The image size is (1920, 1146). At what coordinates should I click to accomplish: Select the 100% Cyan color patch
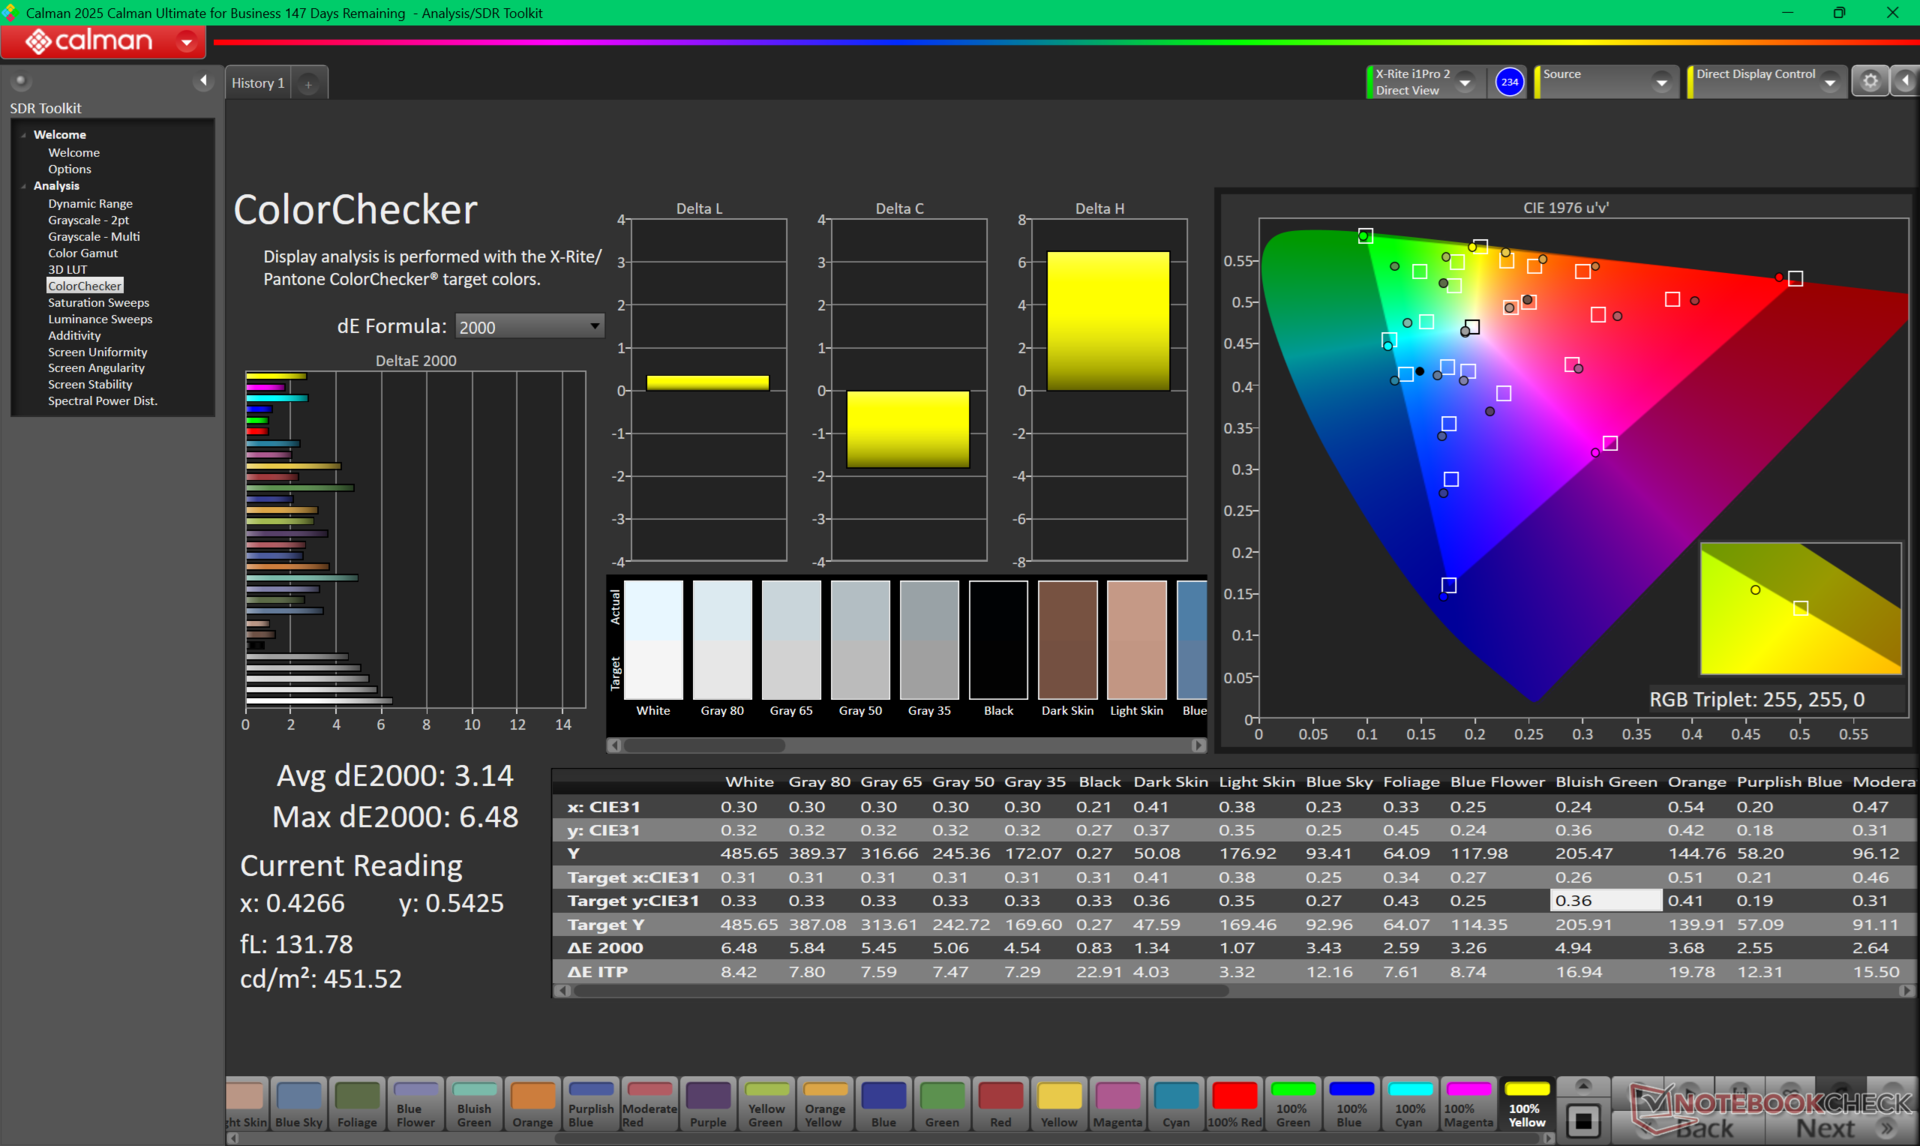tap(1410, 1105)
